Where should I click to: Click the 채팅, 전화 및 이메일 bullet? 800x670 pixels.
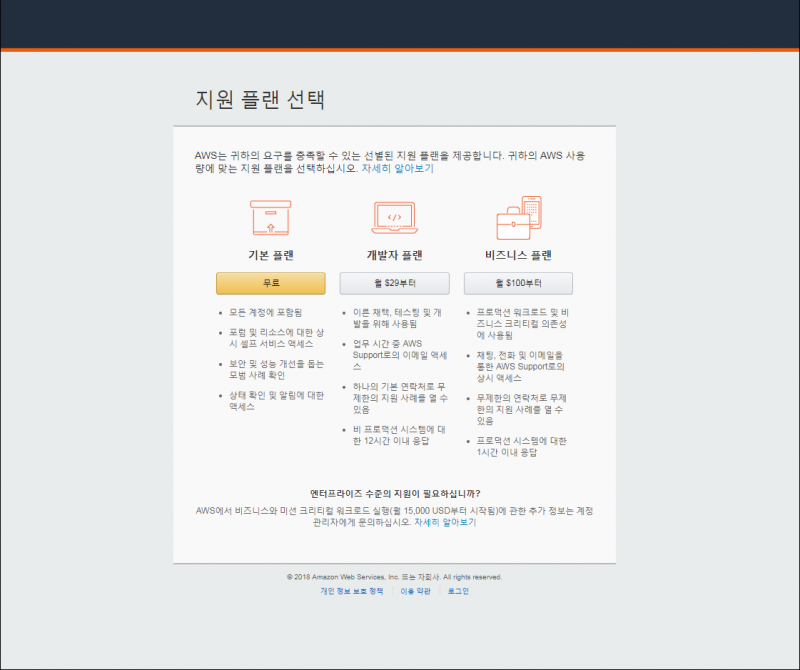point(521,366)
